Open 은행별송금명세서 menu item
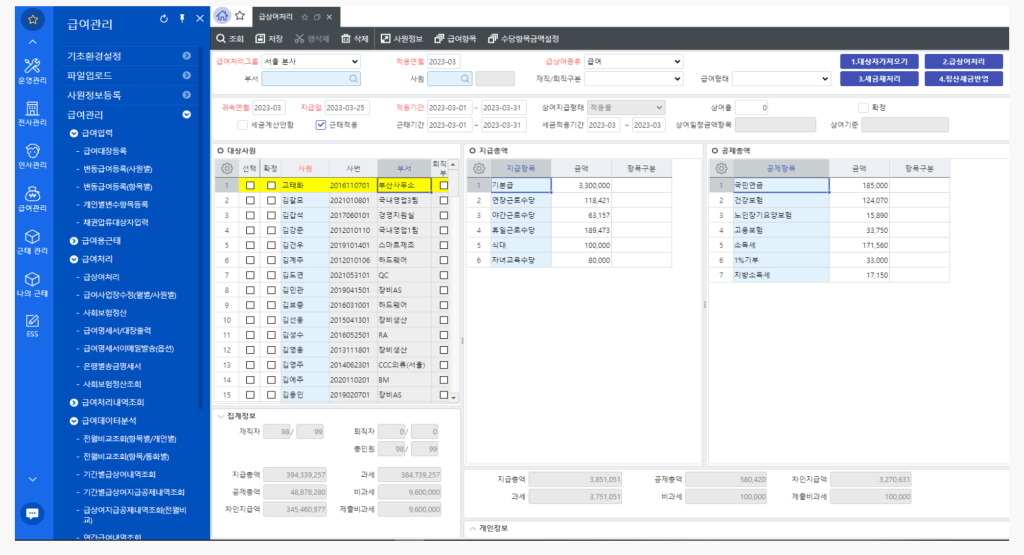The image size is (1024, 555). coord(112,366)
